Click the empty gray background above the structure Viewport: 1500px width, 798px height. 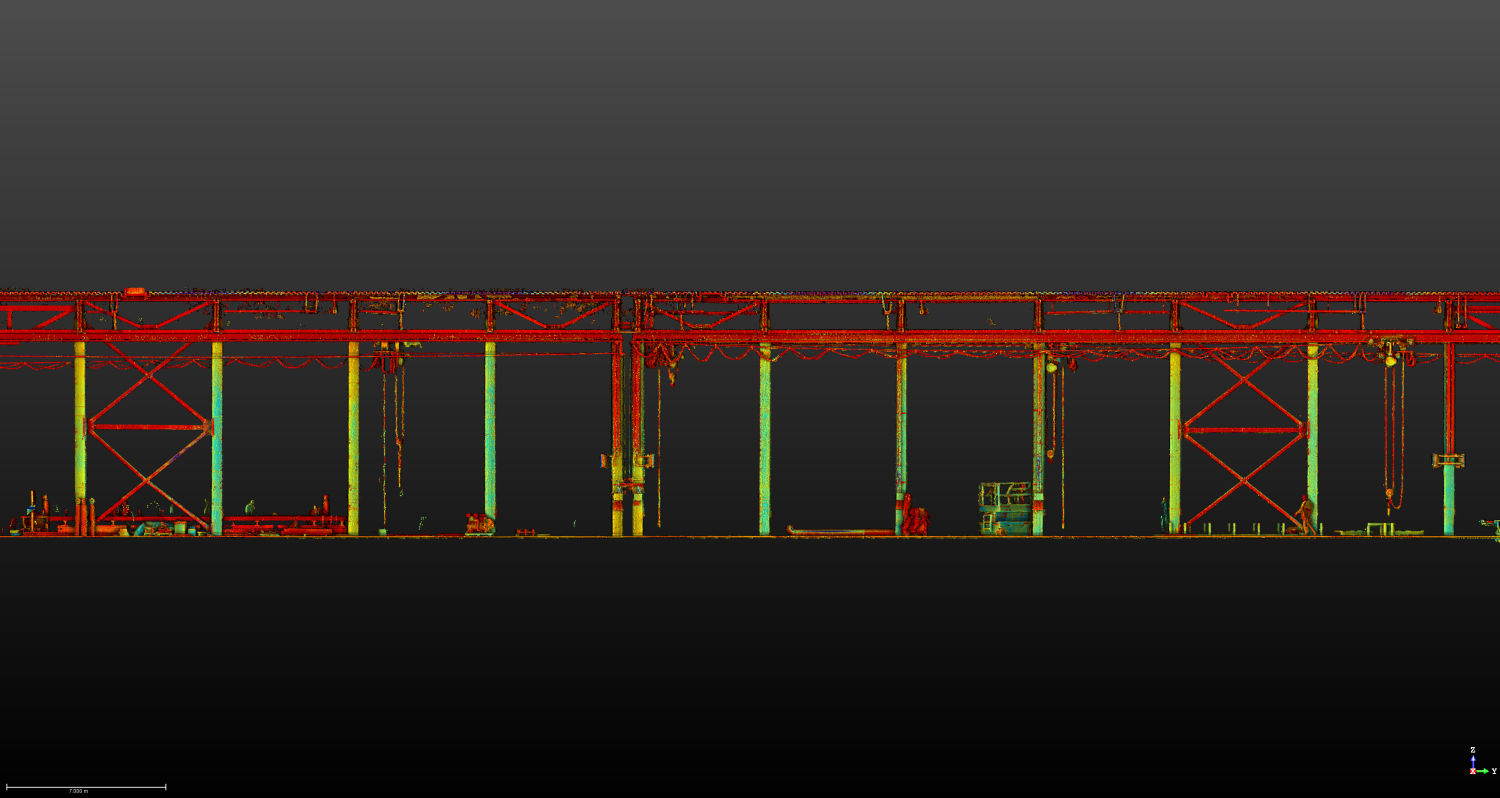click(x=750, y=130)
